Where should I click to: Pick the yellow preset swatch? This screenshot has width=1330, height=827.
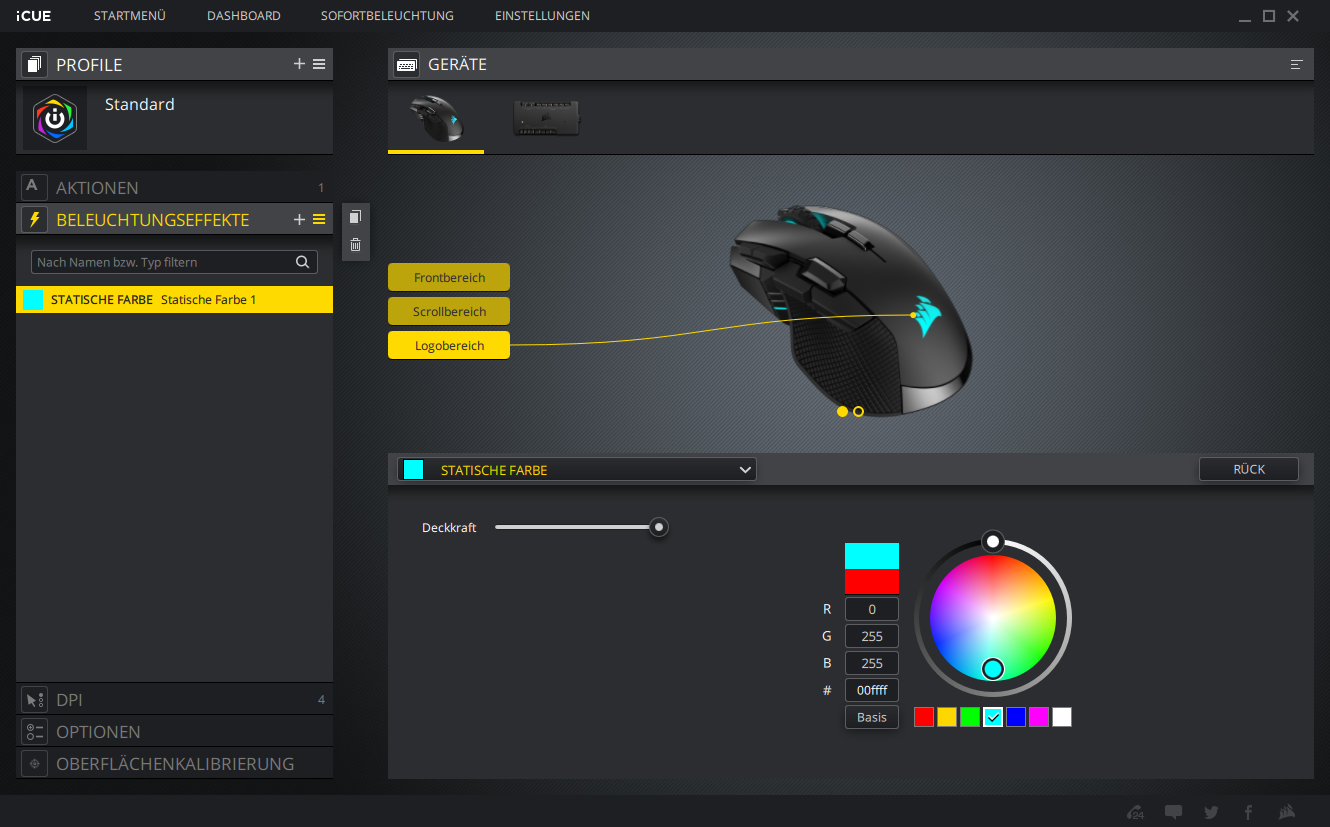tap(947, 717)
